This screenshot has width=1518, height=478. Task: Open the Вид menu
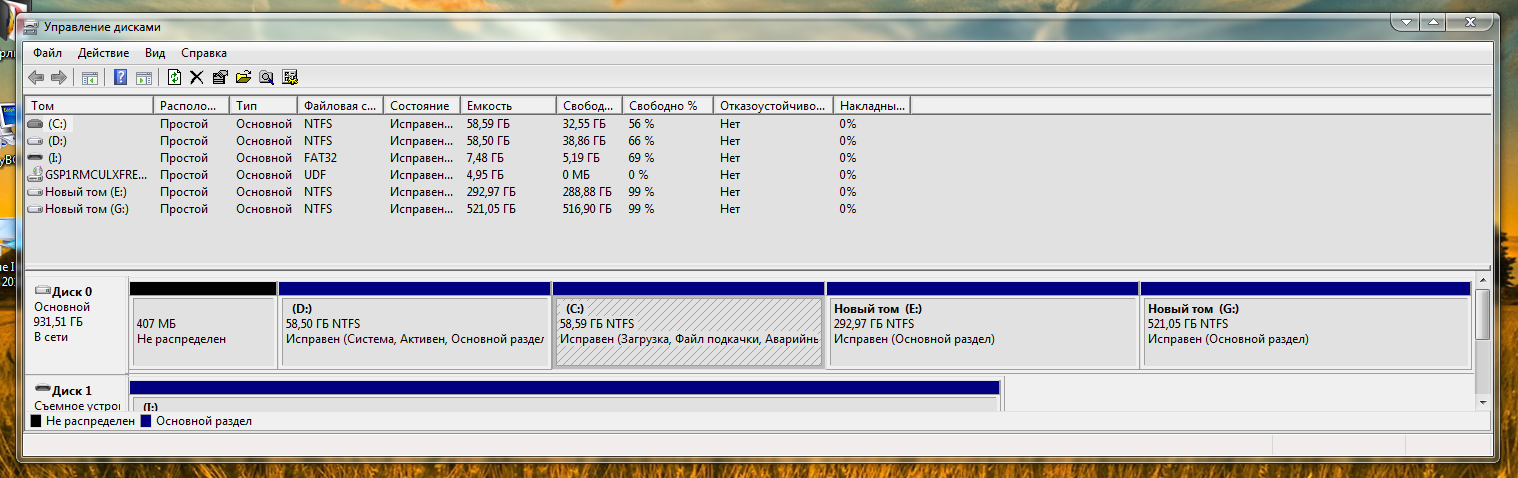pyautogui.click(x=155, y=53)
